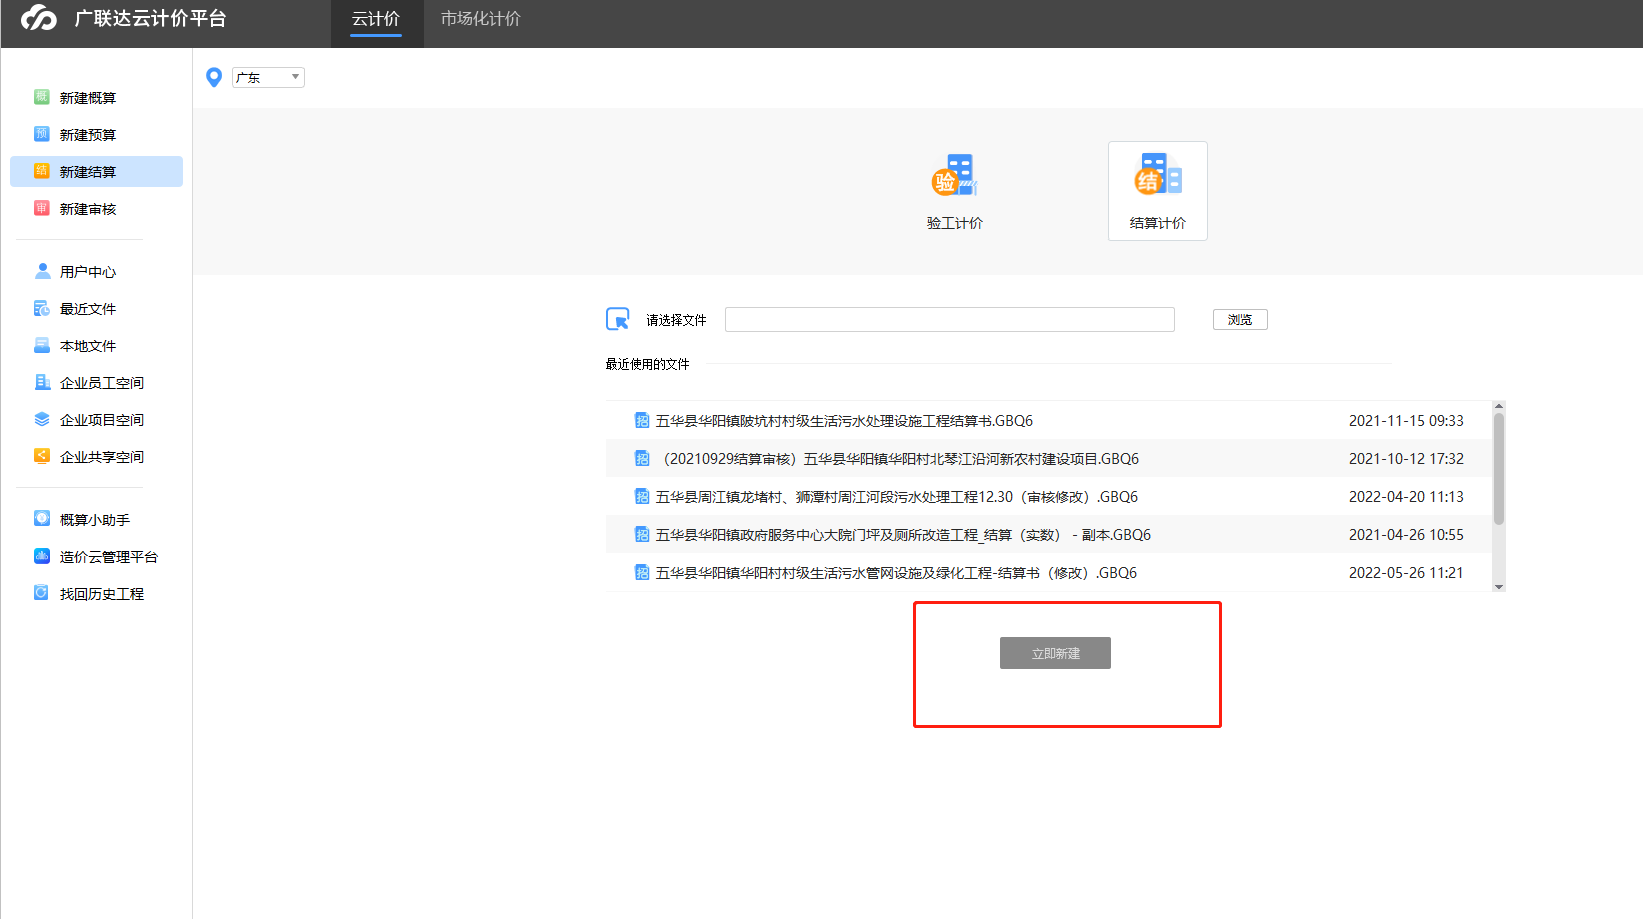Click the 广联达云计价平台 cloud logo
The height and width of the screenshot is (919, 1643).
click(x=39, y=18)
